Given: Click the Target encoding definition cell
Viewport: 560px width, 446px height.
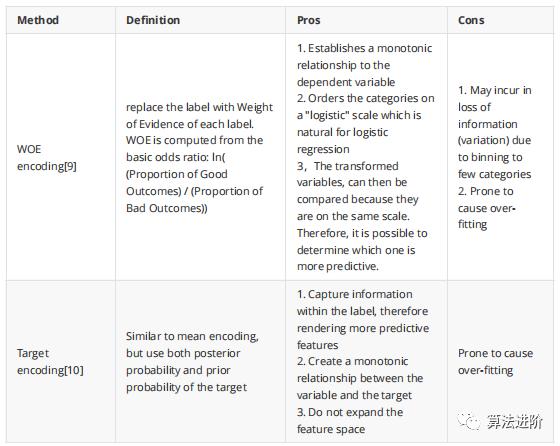Looking at the screenshot, I should pos(192,361).
